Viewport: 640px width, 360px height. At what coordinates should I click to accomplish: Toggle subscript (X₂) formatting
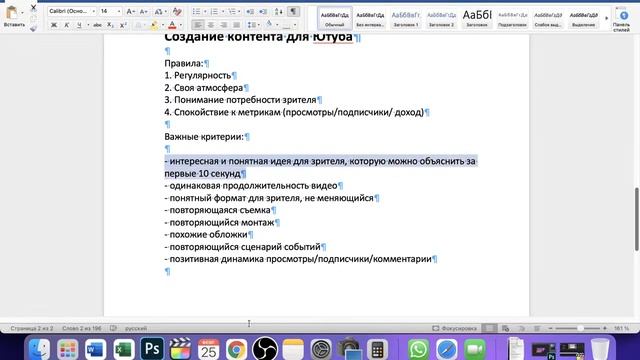tap(110, 25)
